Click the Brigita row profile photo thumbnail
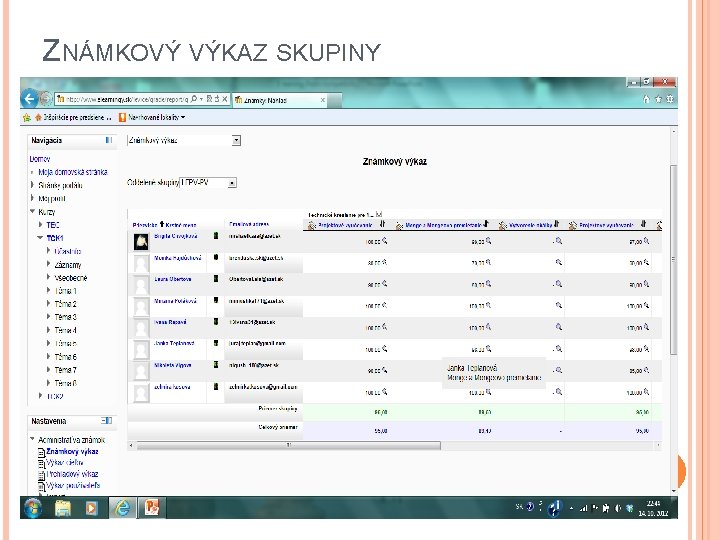The width and height of the screenshot is (720, 540). [x=141, y=242]
